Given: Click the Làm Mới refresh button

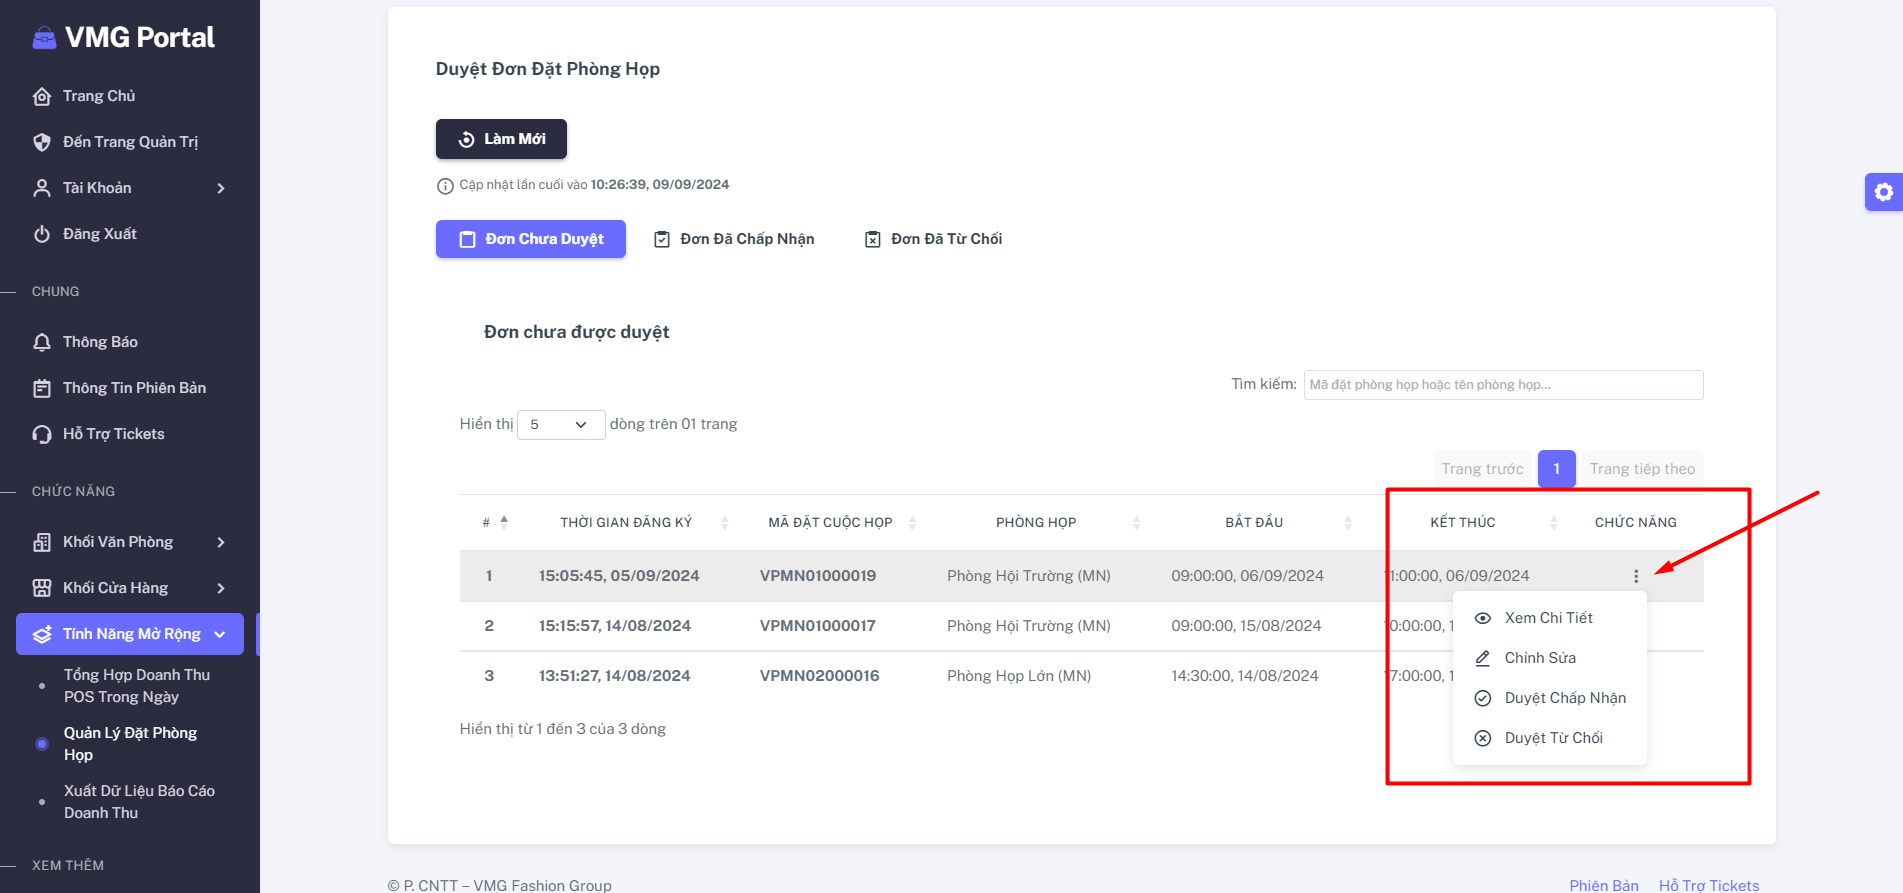Looking at the screenshot, I should click(x=501, y=139).
